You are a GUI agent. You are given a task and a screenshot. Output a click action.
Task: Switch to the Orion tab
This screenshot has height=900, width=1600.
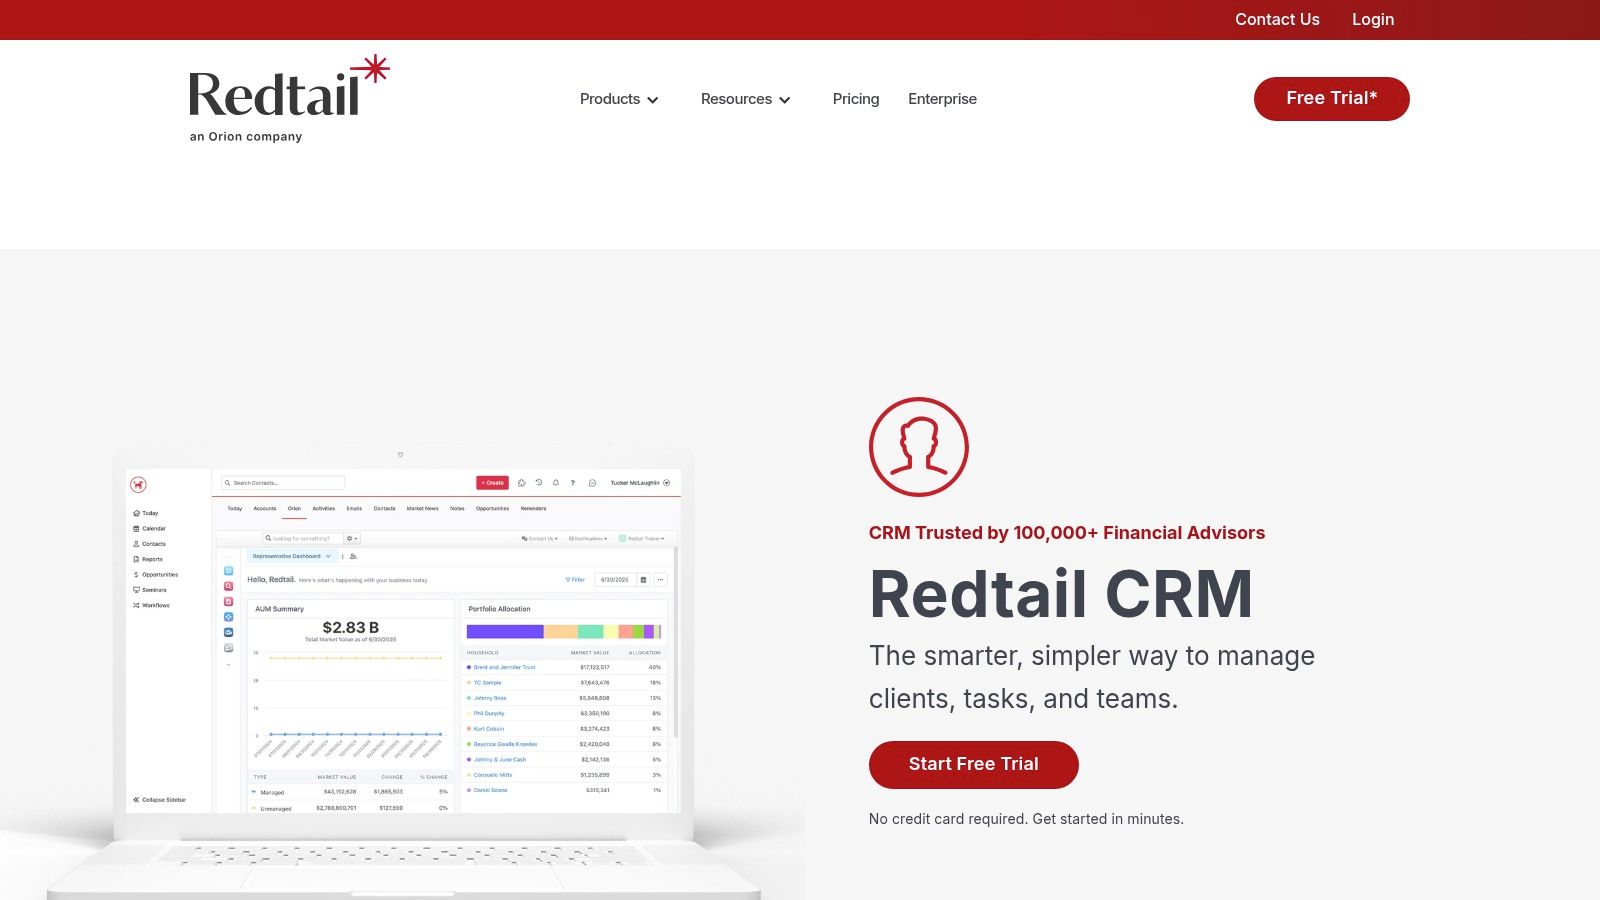pos(294,508)
